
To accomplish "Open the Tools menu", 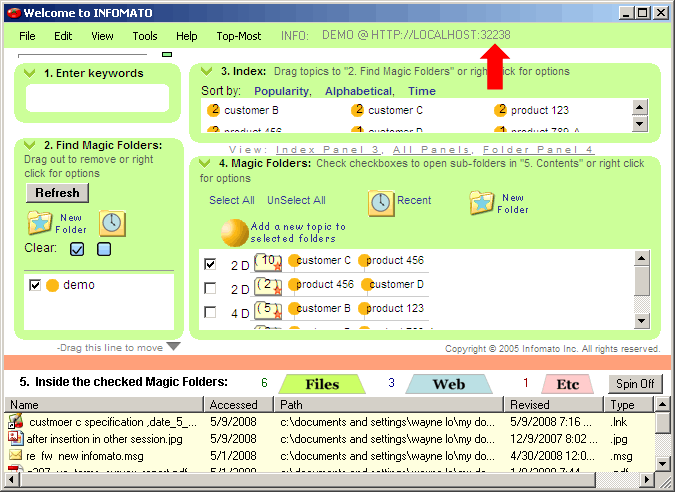I will point(145,36).
